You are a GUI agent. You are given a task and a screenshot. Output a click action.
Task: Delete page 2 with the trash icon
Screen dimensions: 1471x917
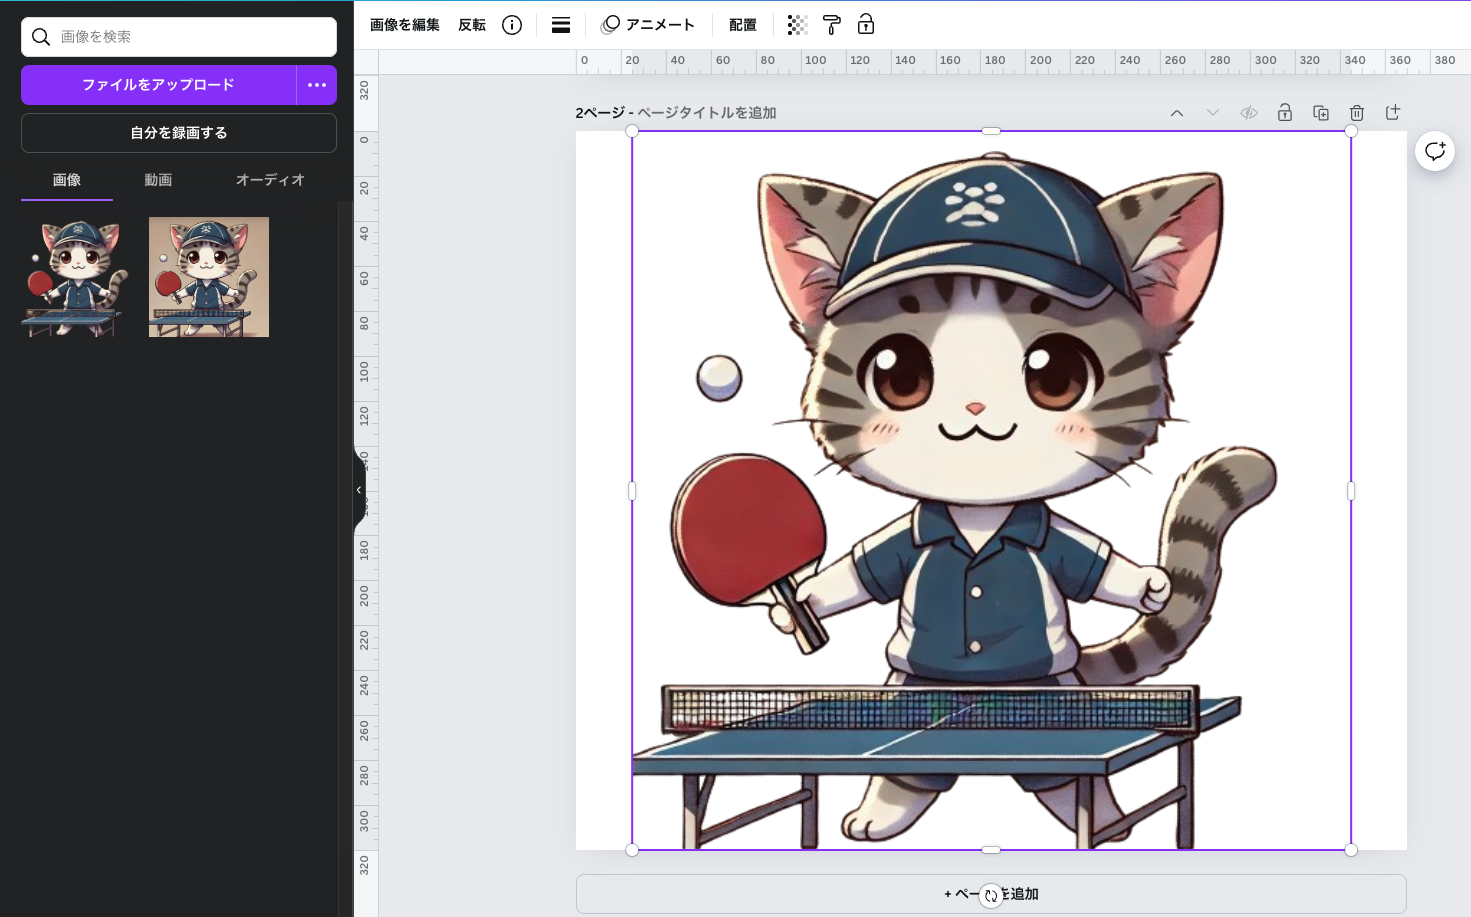point(1357,113)
